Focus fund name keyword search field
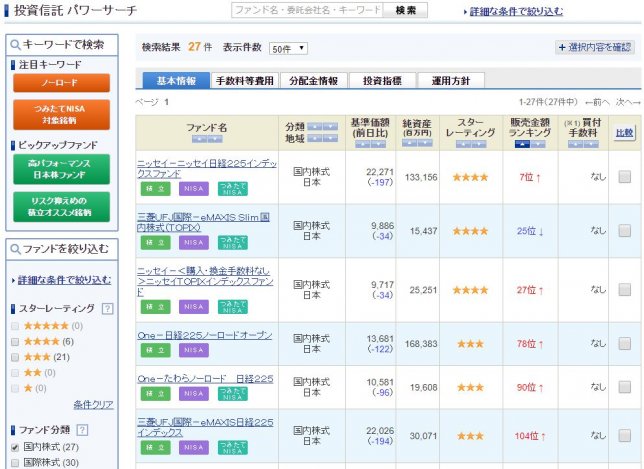 pyautogui.click(x=307, y=10)
